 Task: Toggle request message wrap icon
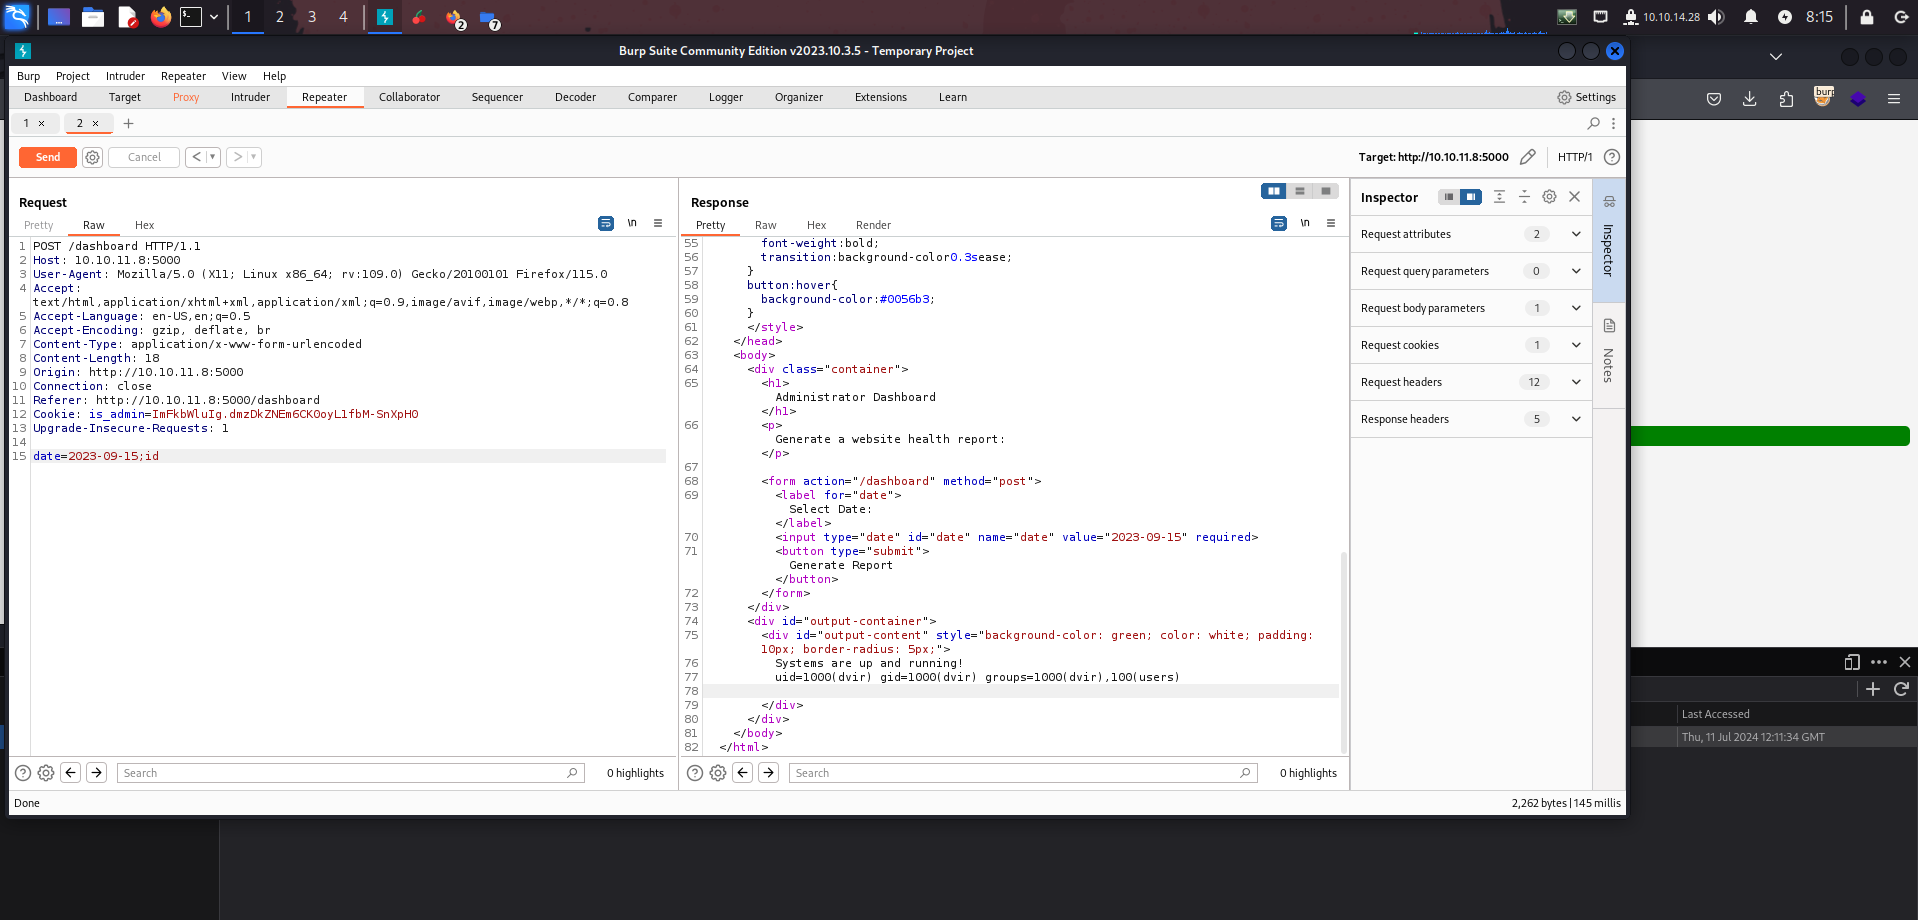point(606,223)
